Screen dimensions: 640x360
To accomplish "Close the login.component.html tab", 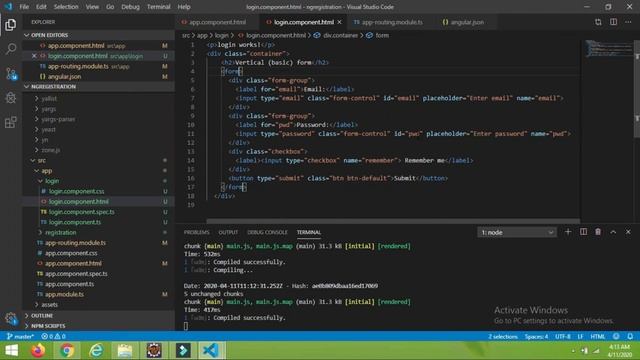I will click(340, 22).
